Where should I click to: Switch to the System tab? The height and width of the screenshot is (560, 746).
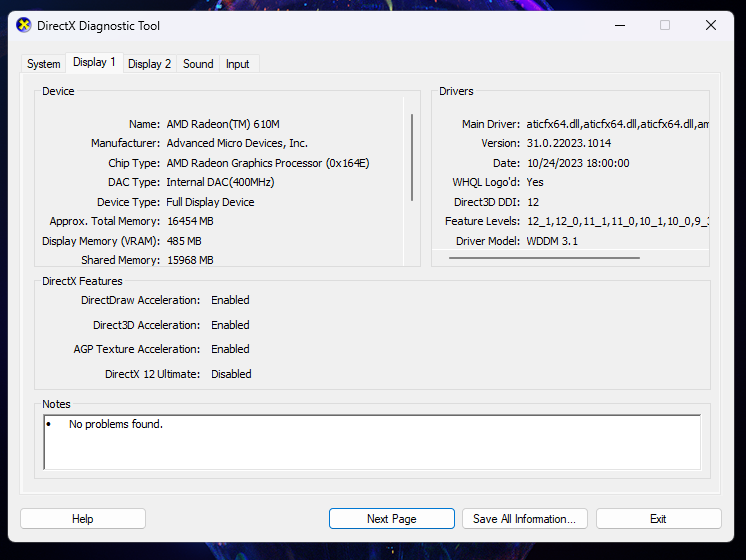43,64
